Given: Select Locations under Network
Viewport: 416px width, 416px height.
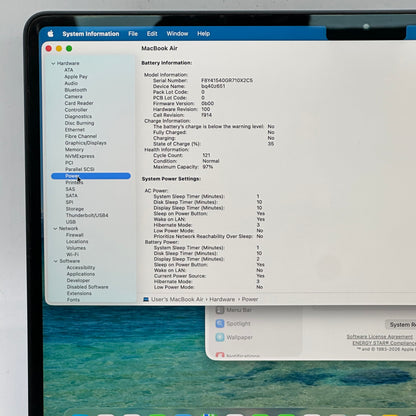Looking at the screenshot, I should (x=77, y=242).
